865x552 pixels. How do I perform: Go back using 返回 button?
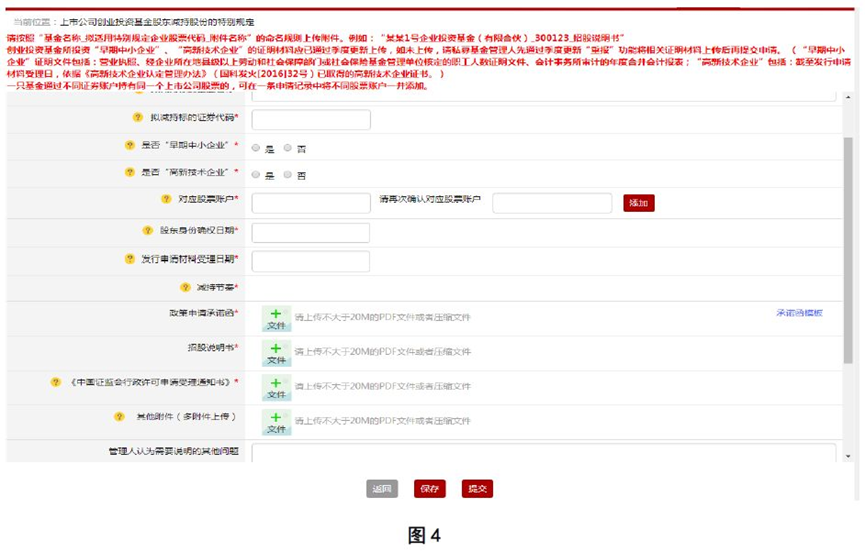point(382,489)
